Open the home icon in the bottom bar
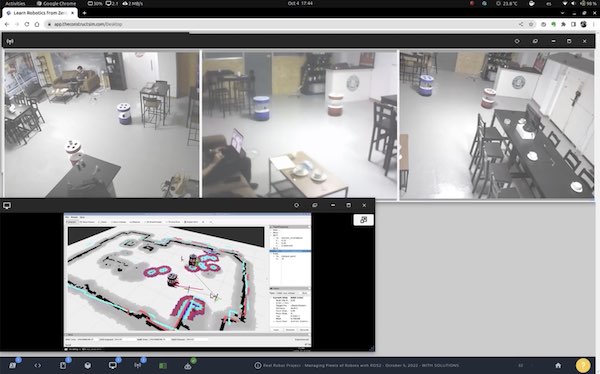The width and height of the screenshot is (600, 374). [558, 365]
